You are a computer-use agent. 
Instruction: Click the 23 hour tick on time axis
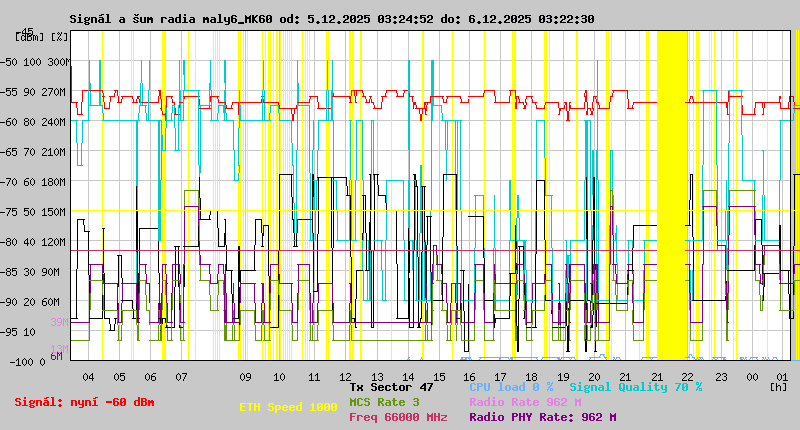click(720, 377)
